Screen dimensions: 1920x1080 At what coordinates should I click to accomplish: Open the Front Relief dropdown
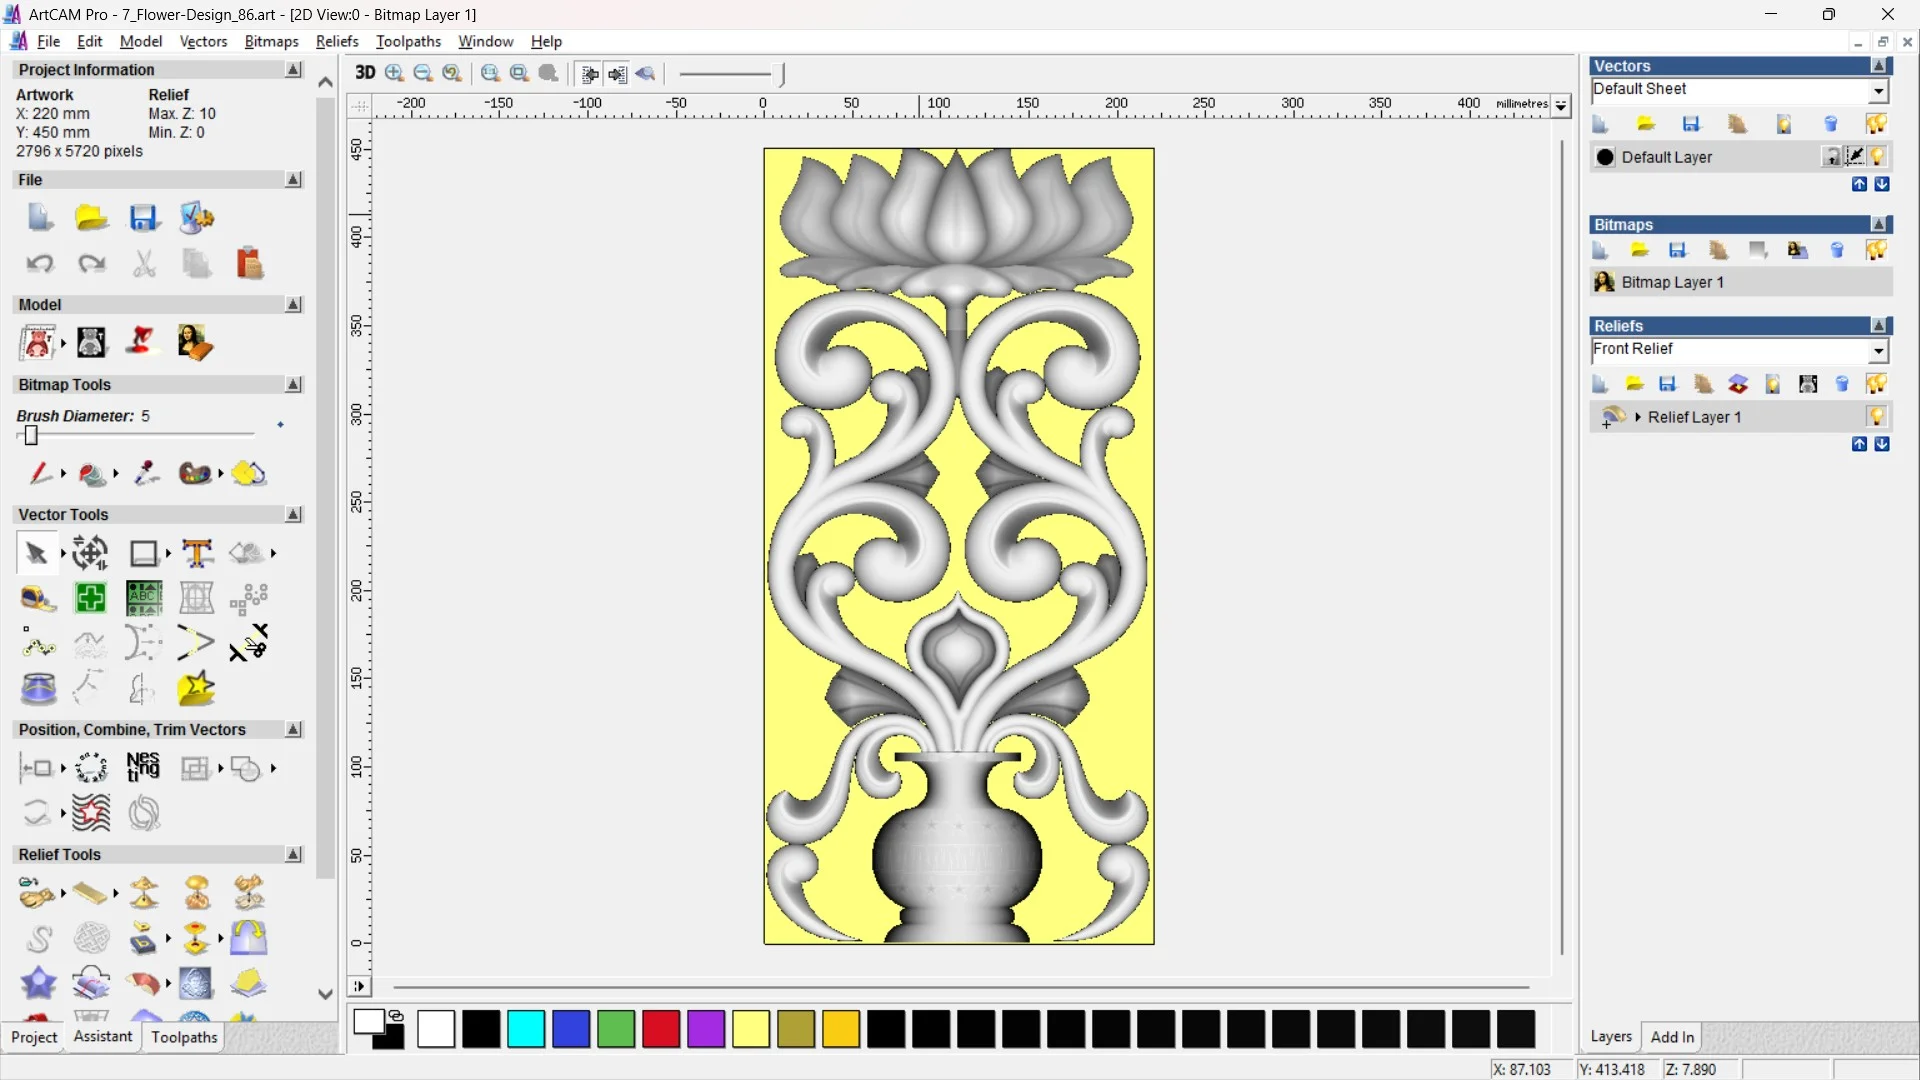(1880, 350)
